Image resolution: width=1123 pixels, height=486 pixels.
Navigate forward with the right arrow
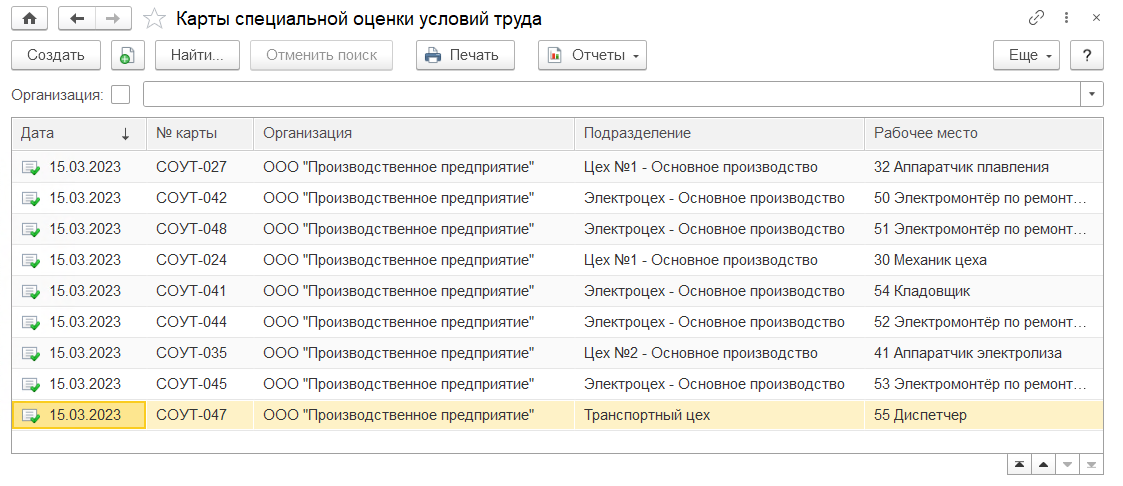coord(112,18)
